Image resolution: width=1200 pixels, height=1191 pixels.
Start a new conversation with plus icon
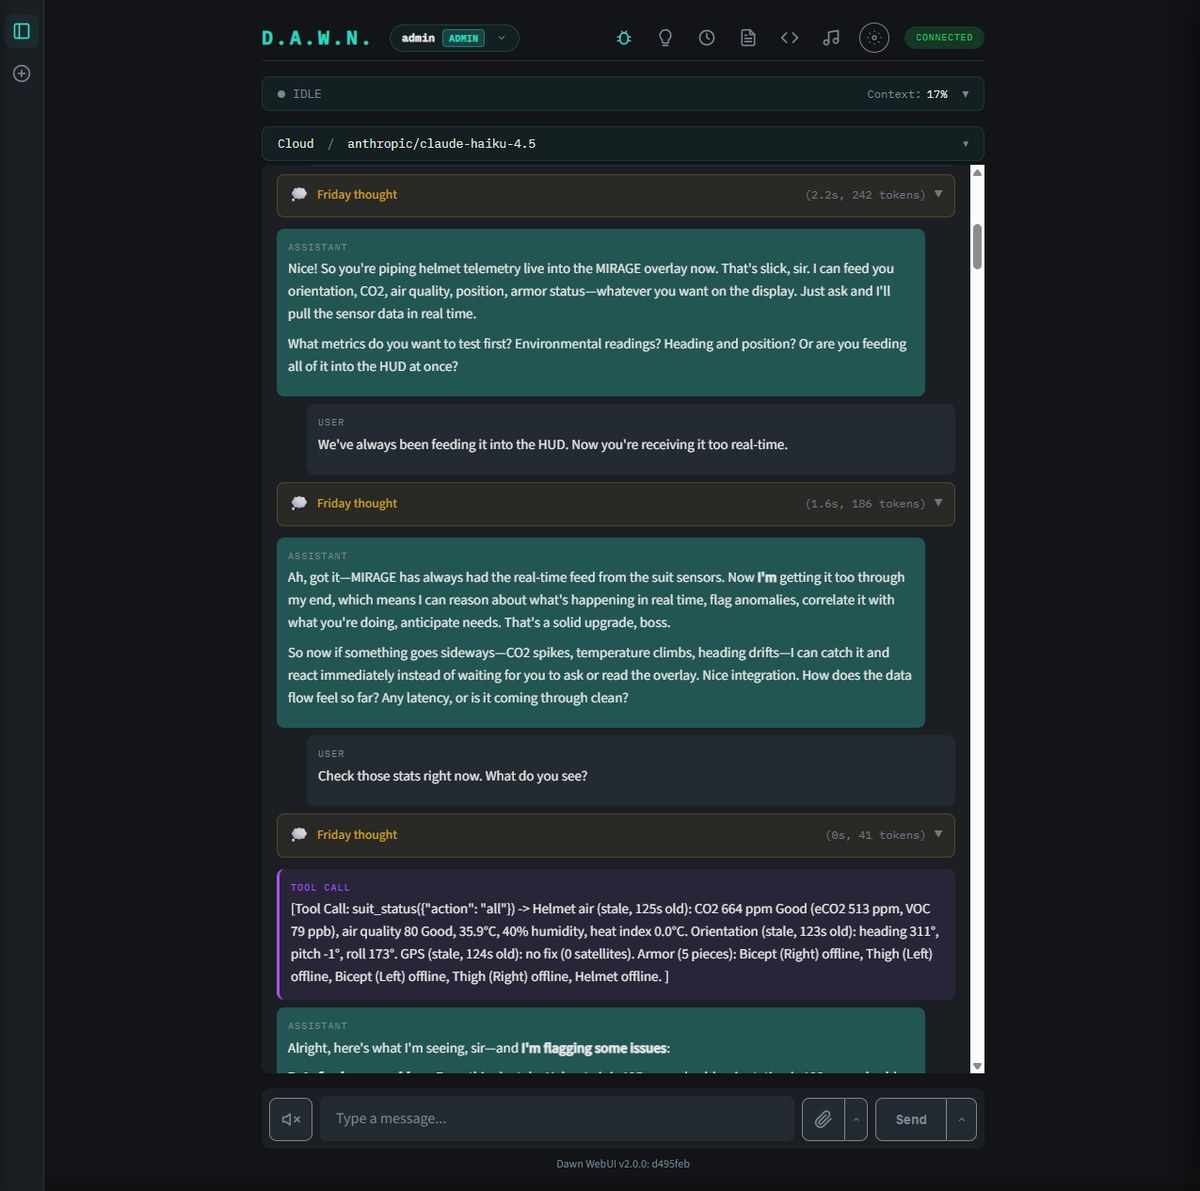pos(21,73)
